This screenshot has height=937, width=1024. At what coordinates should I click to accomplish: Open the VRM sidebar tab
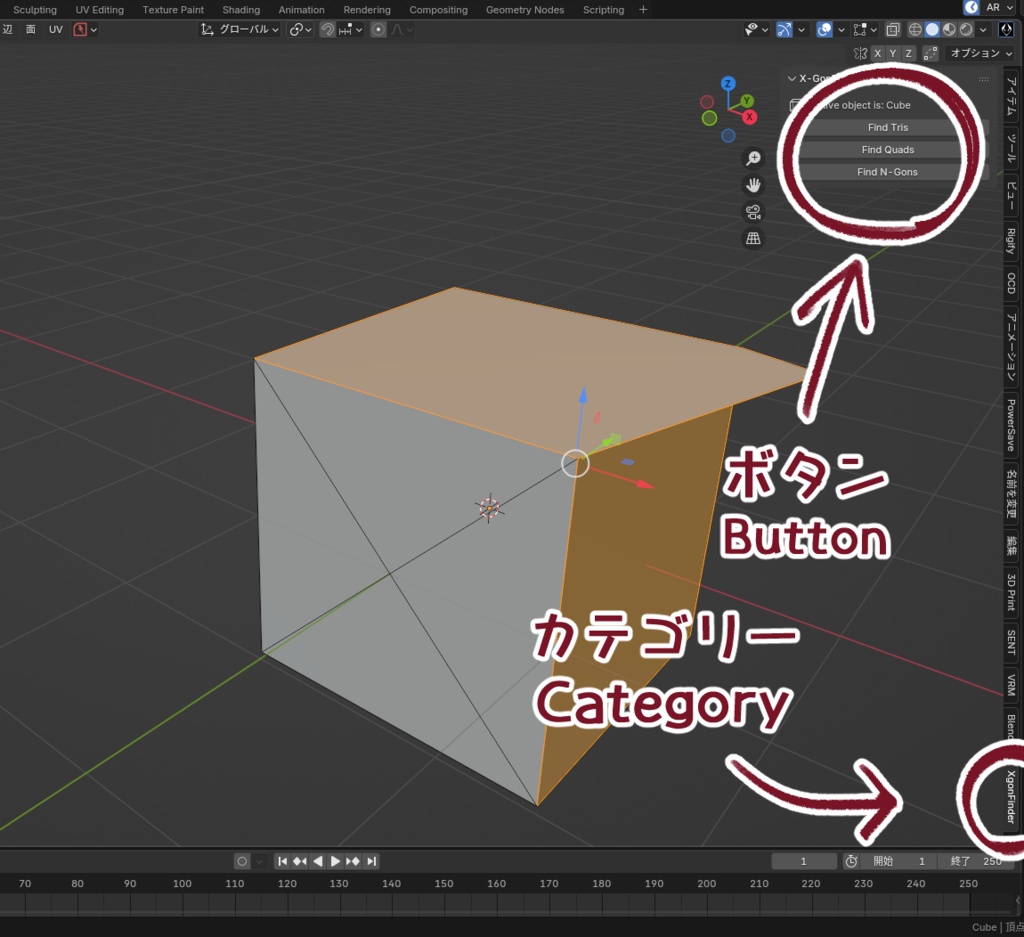pyautogui.click(x=1011, y=685)
